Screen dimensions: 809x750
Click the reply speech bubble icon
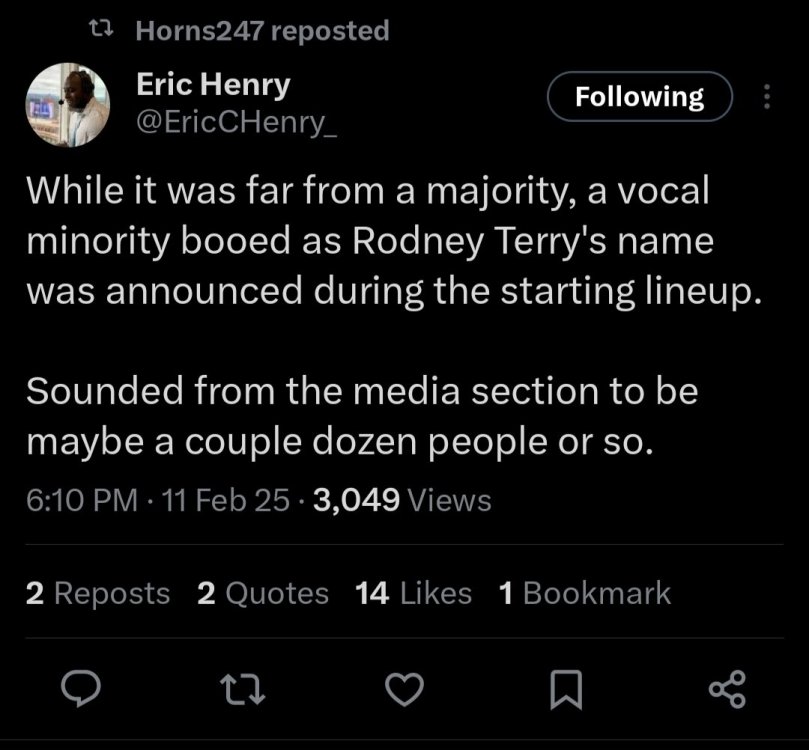[x=79, y=689]
